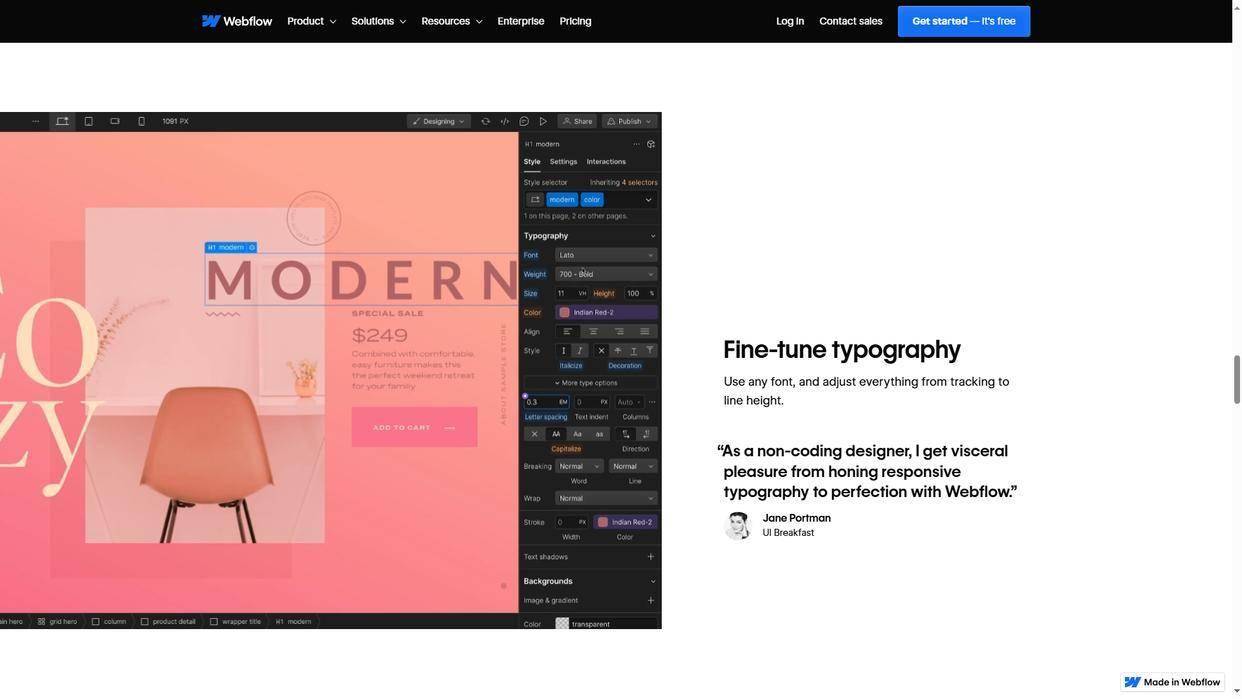The width and height of the screenshot is (1242, 699).
Task: Select the tablet breakpoint icon
Action: (x=89, y=121)
